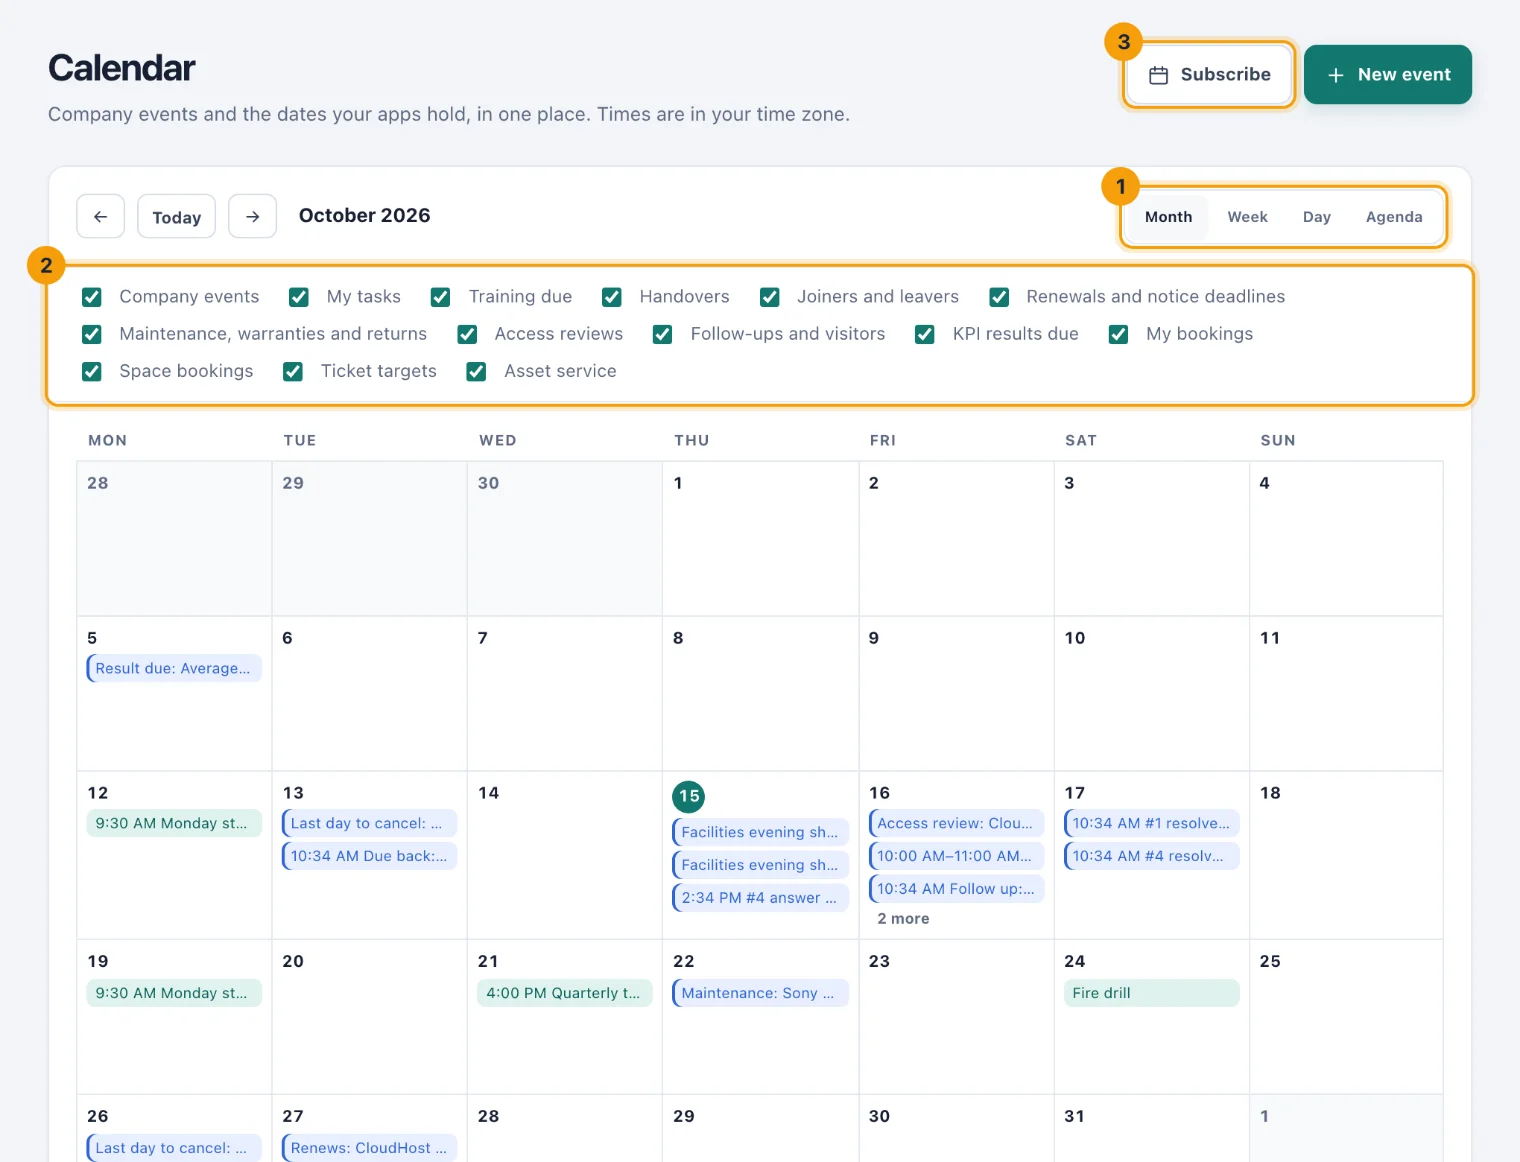Viewport: 1520px width, 1162px height.
Task: Select today's date 15 circle
Action: pos(689,797)
